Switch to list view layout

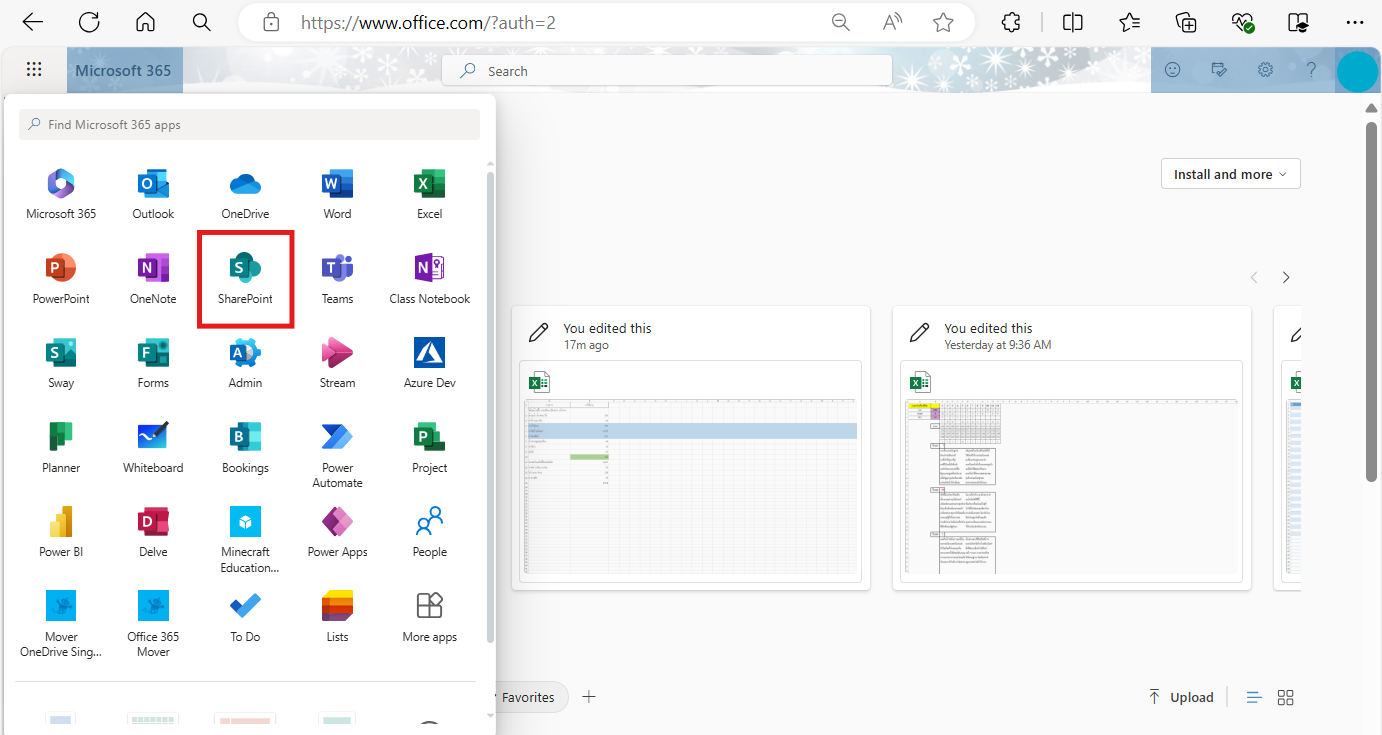(x=1254, y=697)
